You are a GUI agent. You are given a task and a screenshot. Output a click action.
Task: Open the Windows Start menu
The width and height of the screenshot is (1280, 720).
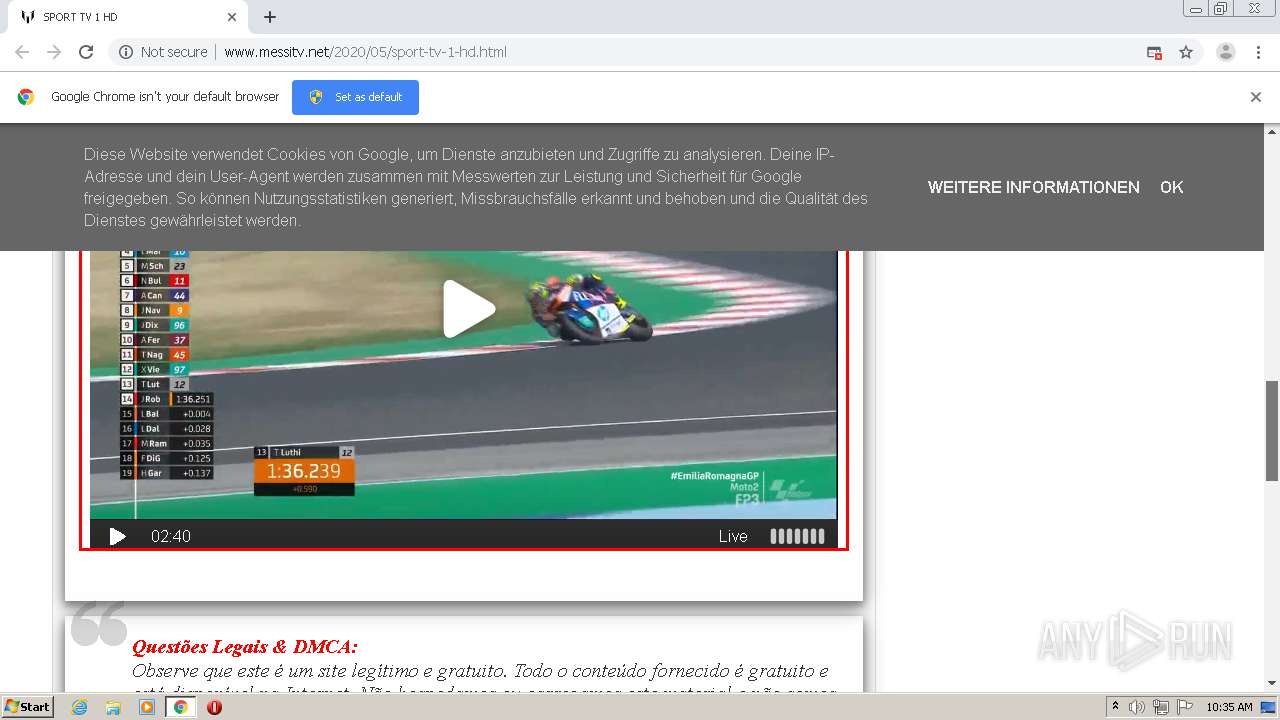[27, 706]
